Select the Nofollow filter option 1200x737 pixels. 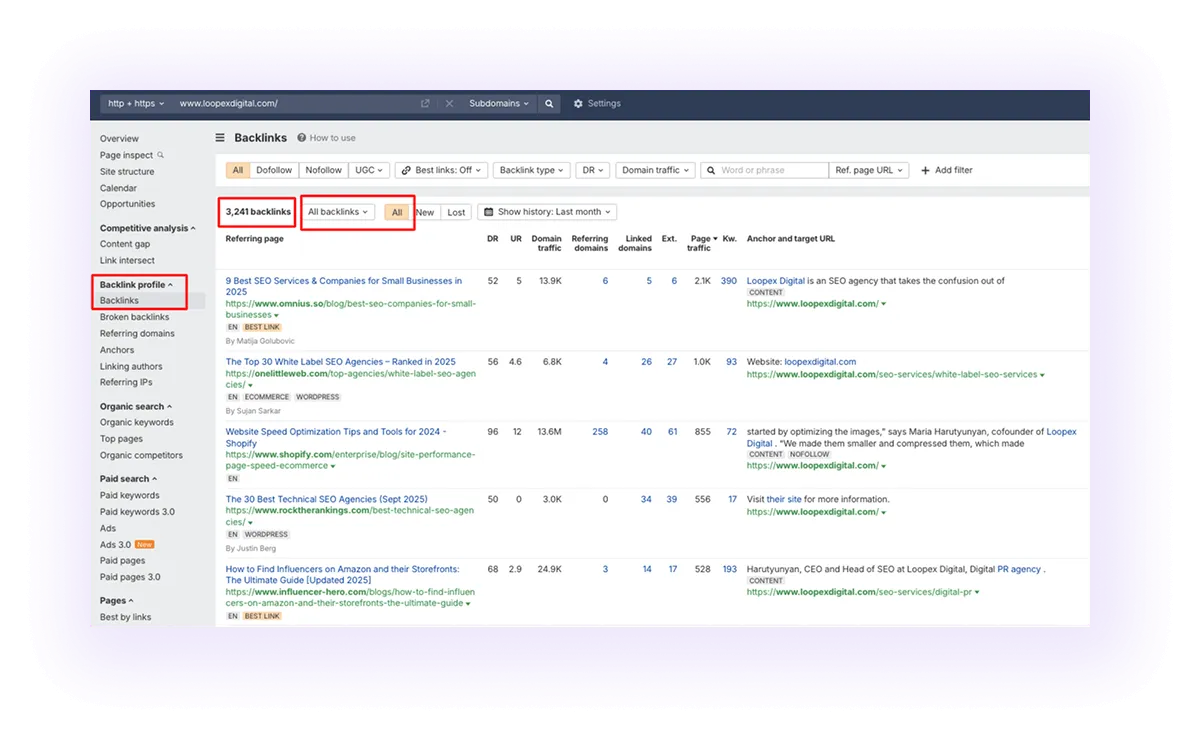point(323,170)
